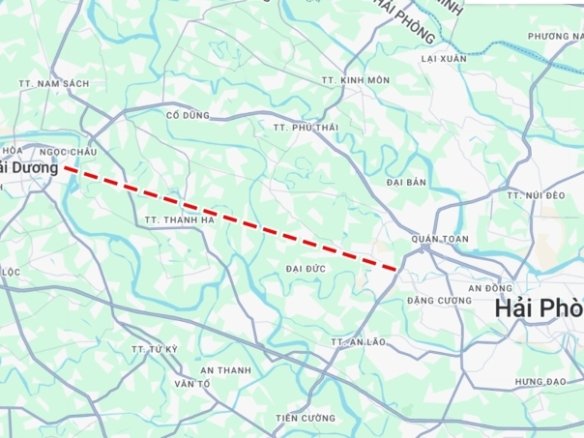The width and height of the screenshot is (584, 438).
Task: Select the Đặng Cương label
Action: click(439, 300)
